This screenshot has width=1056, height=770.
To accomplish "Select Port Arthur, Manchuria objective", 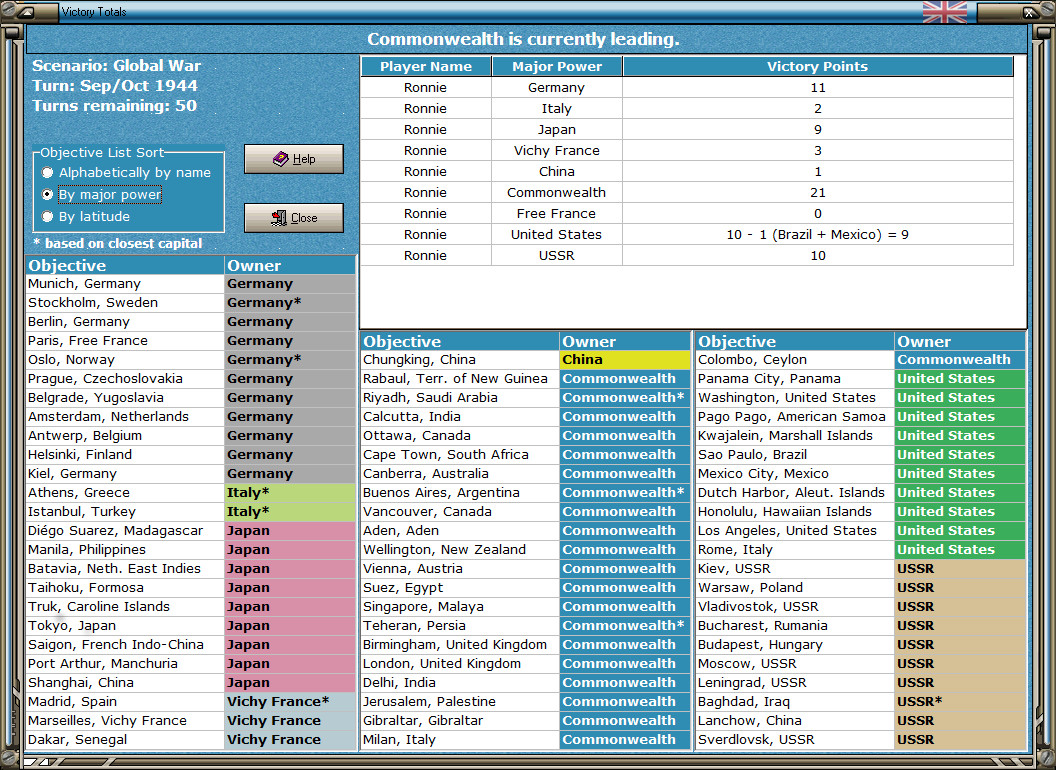I will 125,664.
